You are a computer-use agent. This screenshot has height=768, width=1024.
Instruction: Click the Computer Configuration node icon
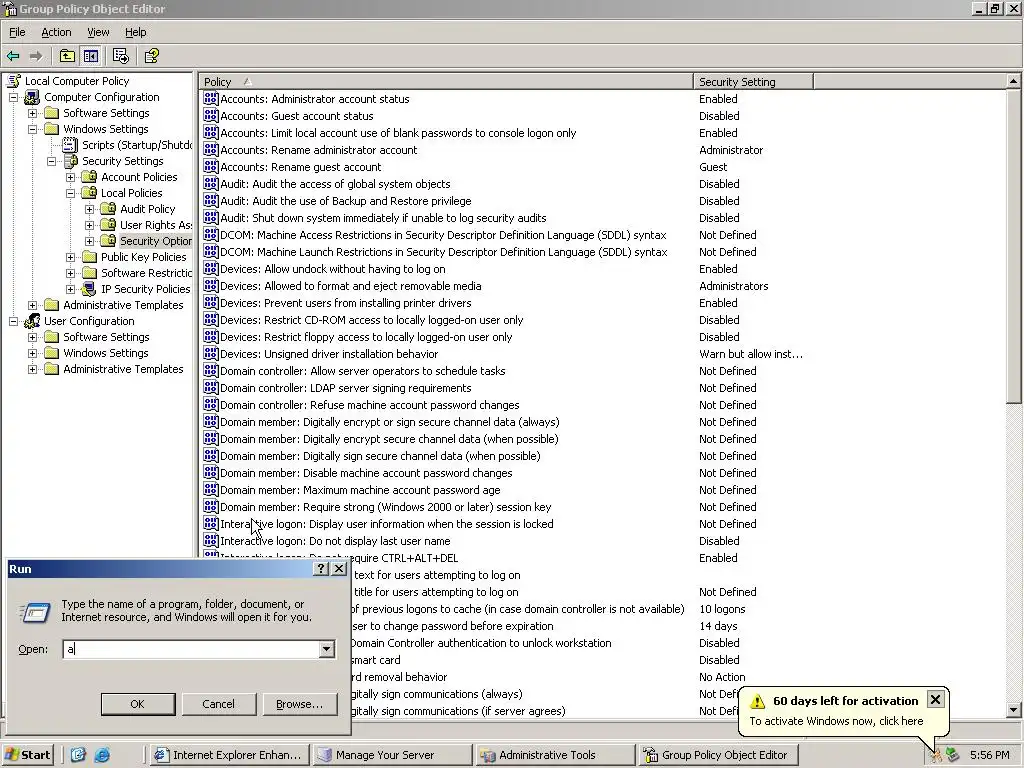(32, 97)
